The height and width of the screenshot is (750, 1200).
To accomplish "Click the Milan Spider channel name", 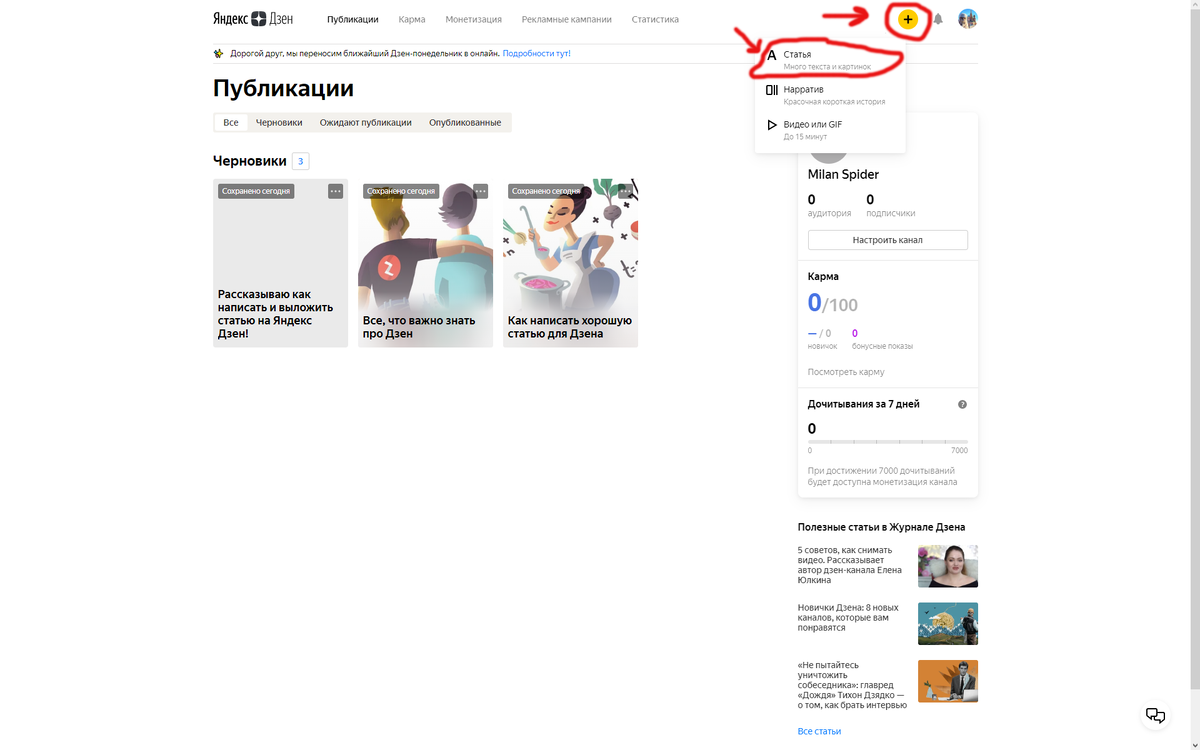I will 843,175.
